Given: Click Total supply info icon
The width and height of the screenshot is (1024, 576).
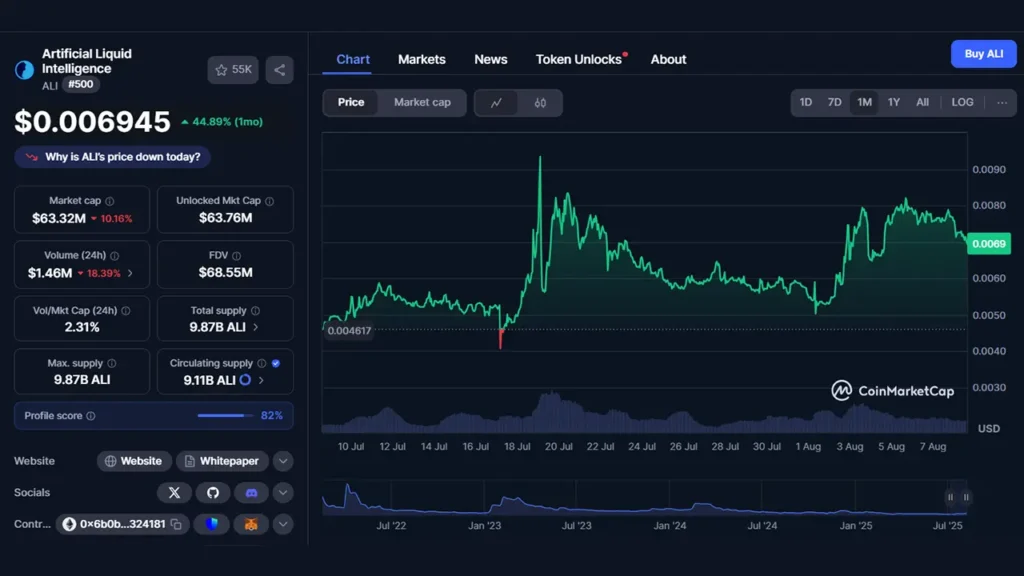Looking at the screenshot, I should pyautogui.click(x=255, y=311).
